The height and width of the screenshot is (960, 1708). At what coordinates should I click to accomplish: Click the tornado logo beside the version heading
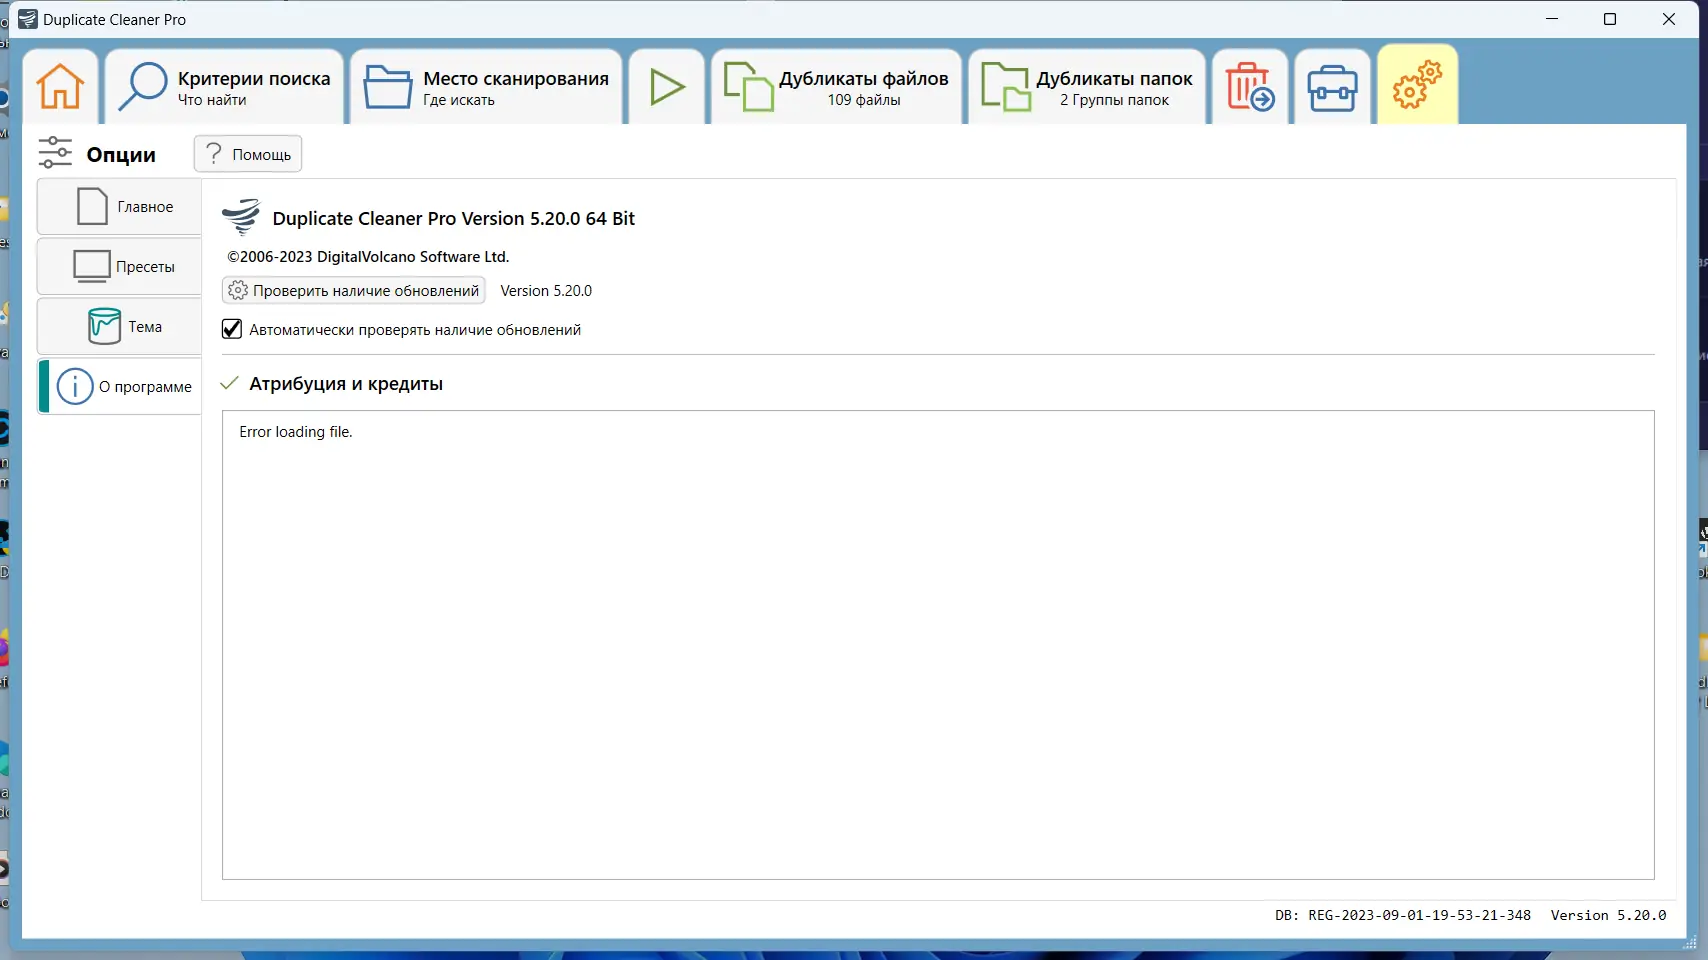tap(241, 217)
